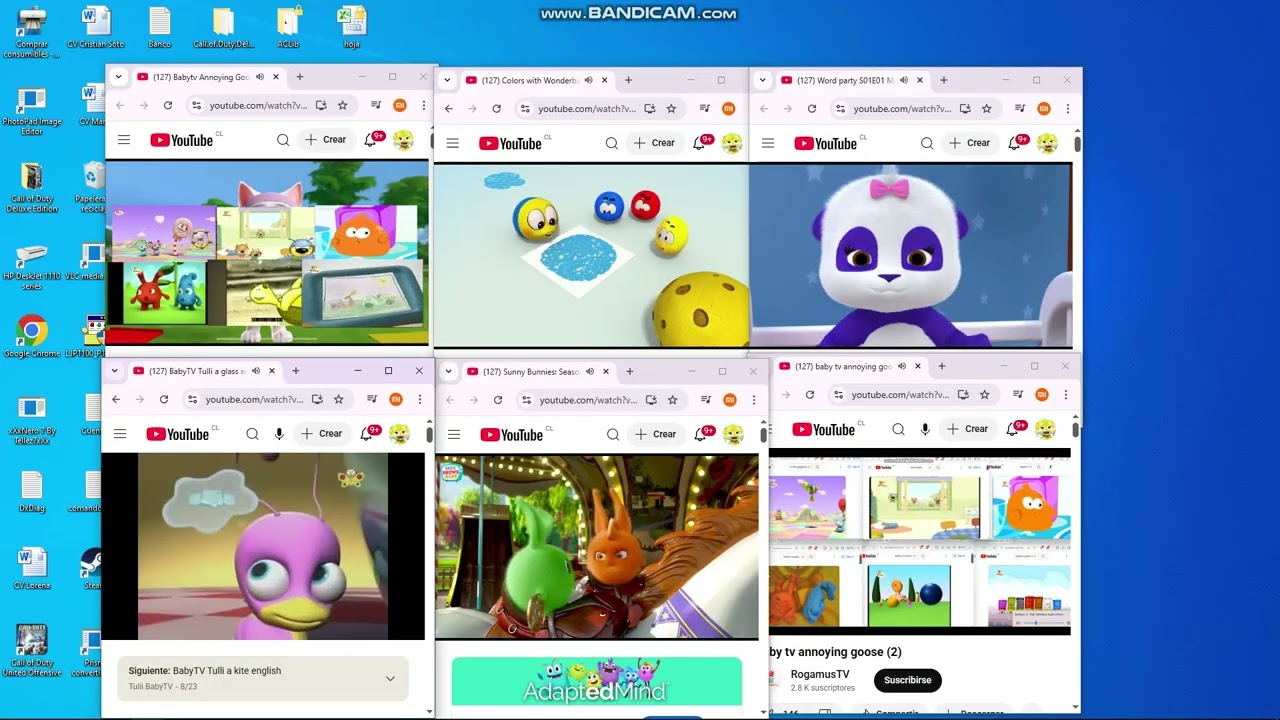Bookmark the page in Sunny Bunnies window
The height and width of the screenshot is (720, 1280).
pos(672,400)
